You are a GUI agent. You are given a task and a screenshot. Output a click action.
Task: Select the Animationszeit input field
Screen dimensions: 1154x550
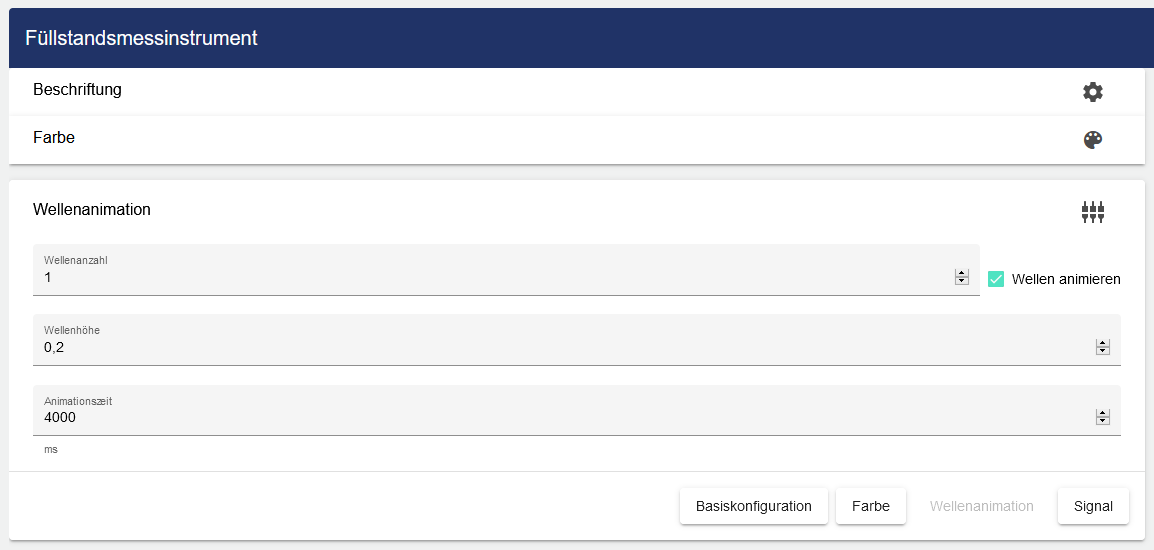point(560,418)
